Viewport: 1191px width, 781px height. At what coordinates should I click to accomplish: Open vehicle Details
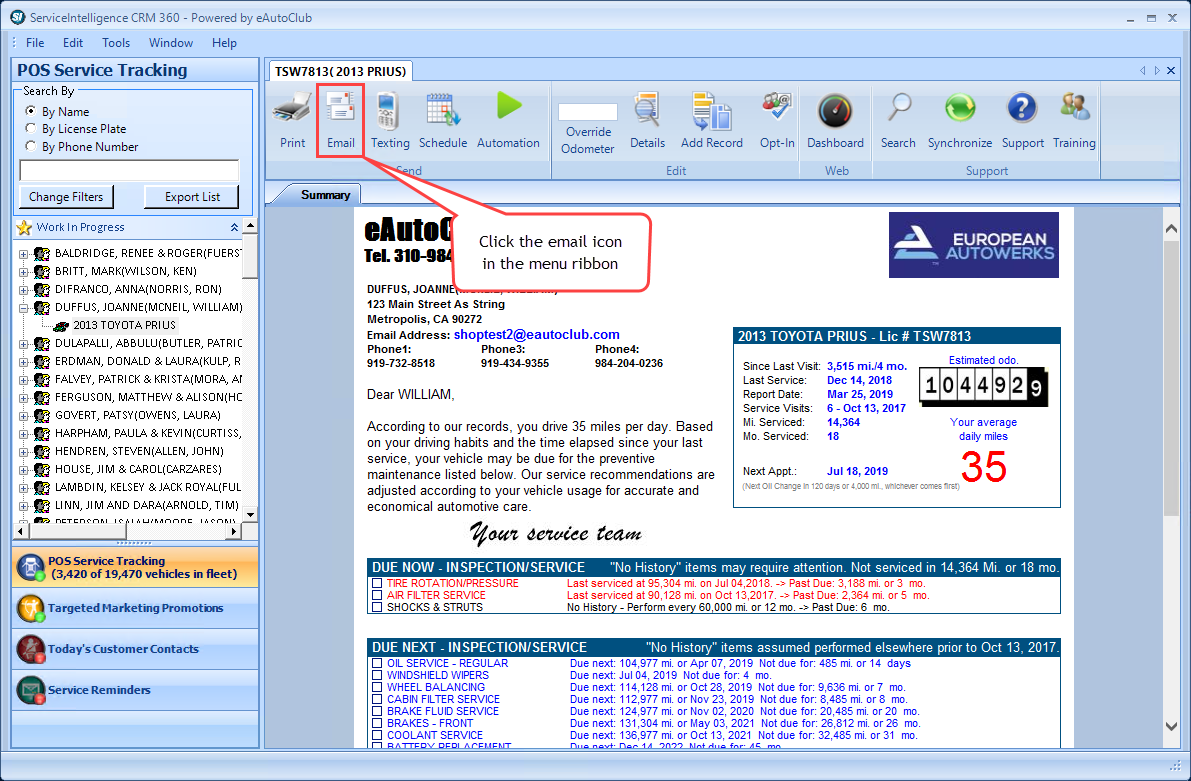coord(647,120)
